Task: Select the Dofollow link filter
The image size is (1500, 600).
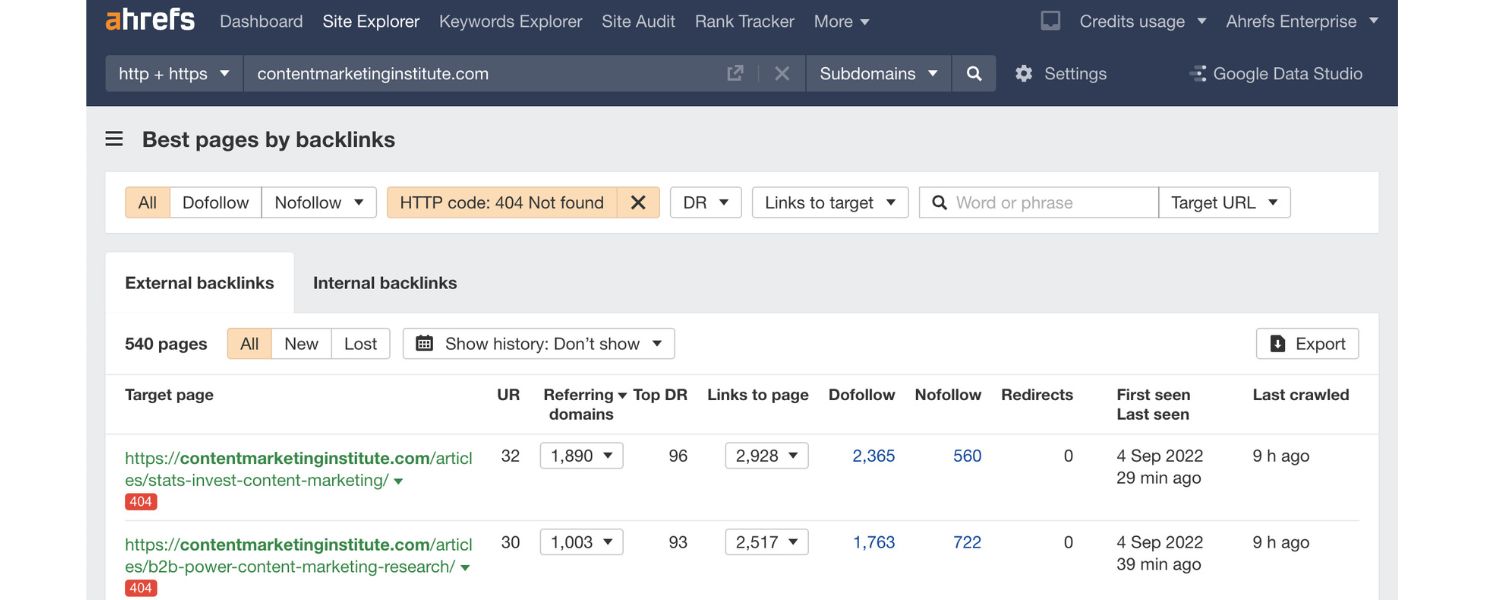Action: [215, 203]
